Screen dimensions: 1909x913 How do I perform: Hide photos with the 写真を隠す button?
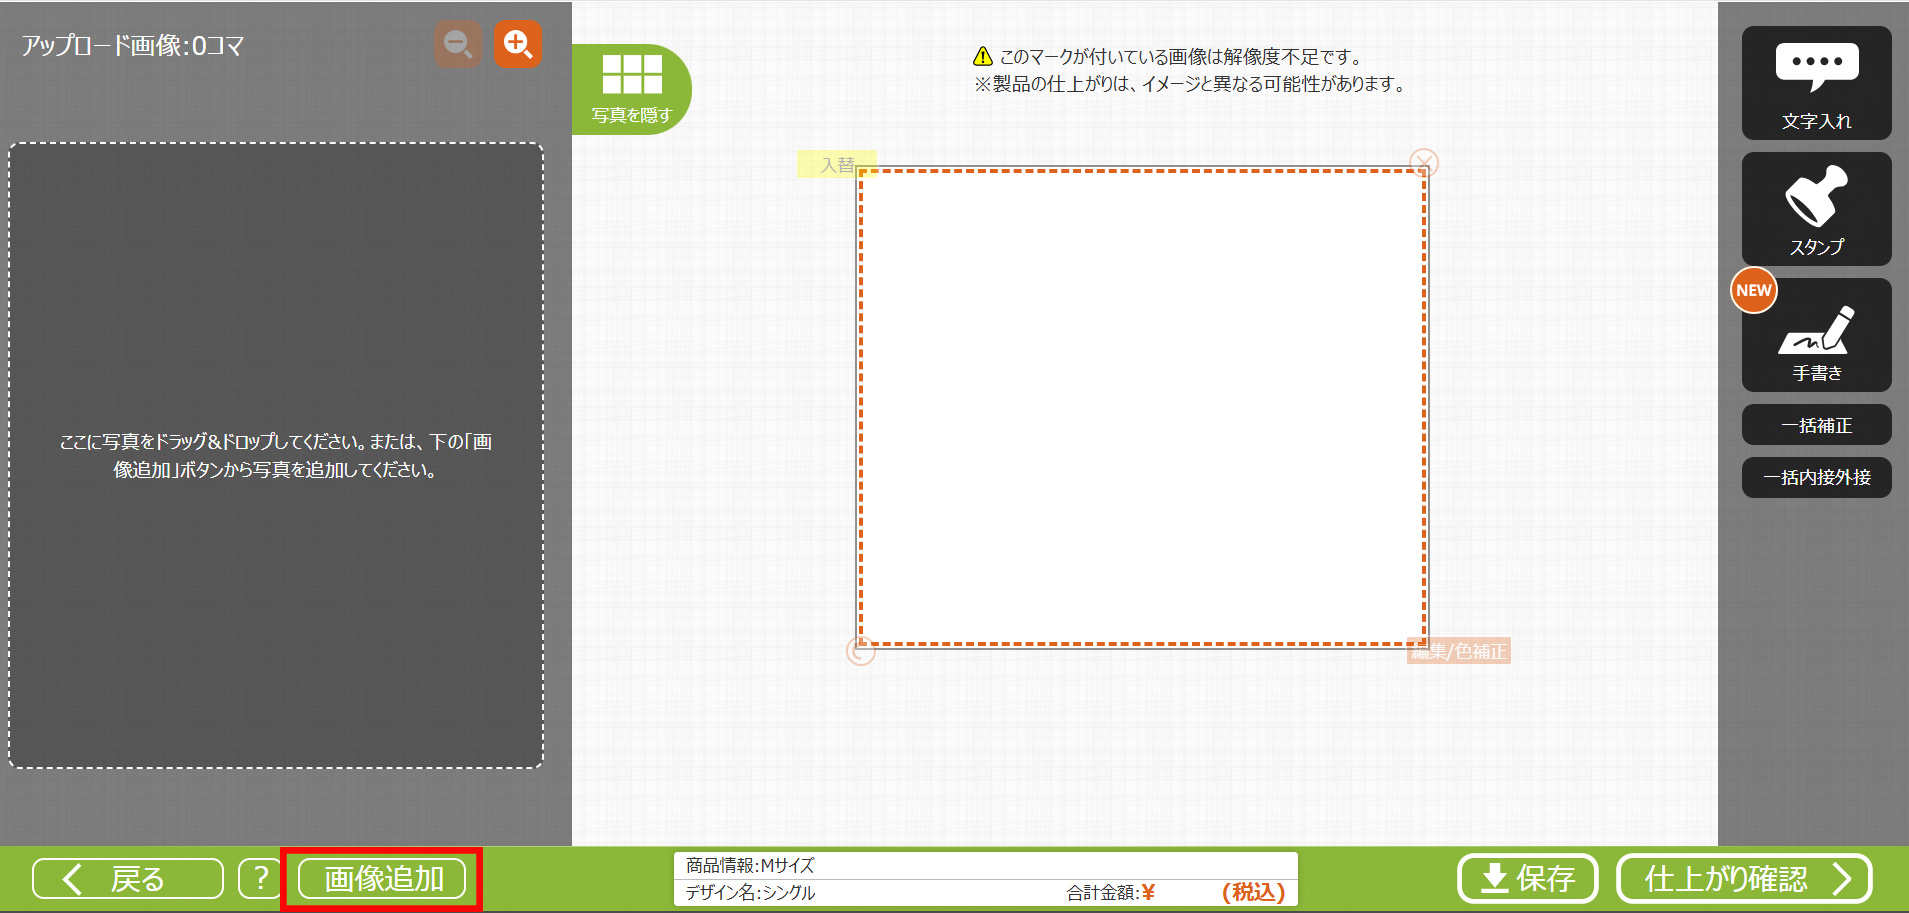pyautogui.click(x=632, y=89)
